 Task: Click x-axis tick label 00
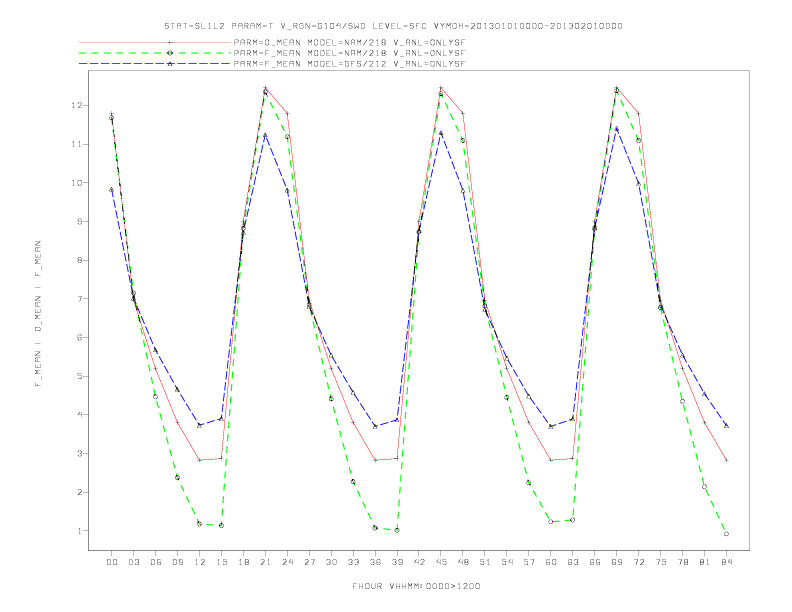point(112,562)
